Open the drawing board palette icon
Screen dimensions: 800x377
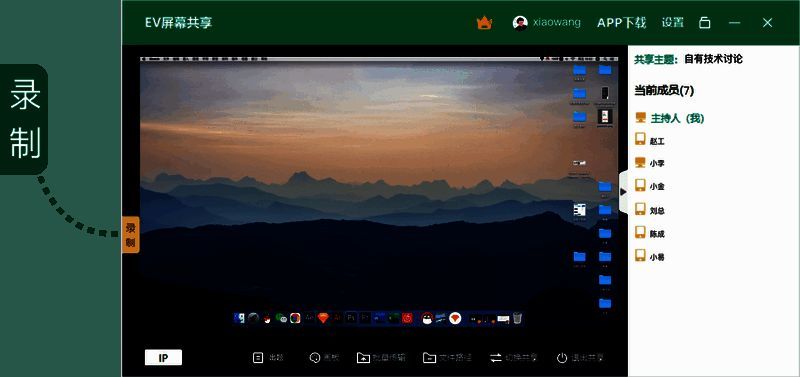[315, 358]
